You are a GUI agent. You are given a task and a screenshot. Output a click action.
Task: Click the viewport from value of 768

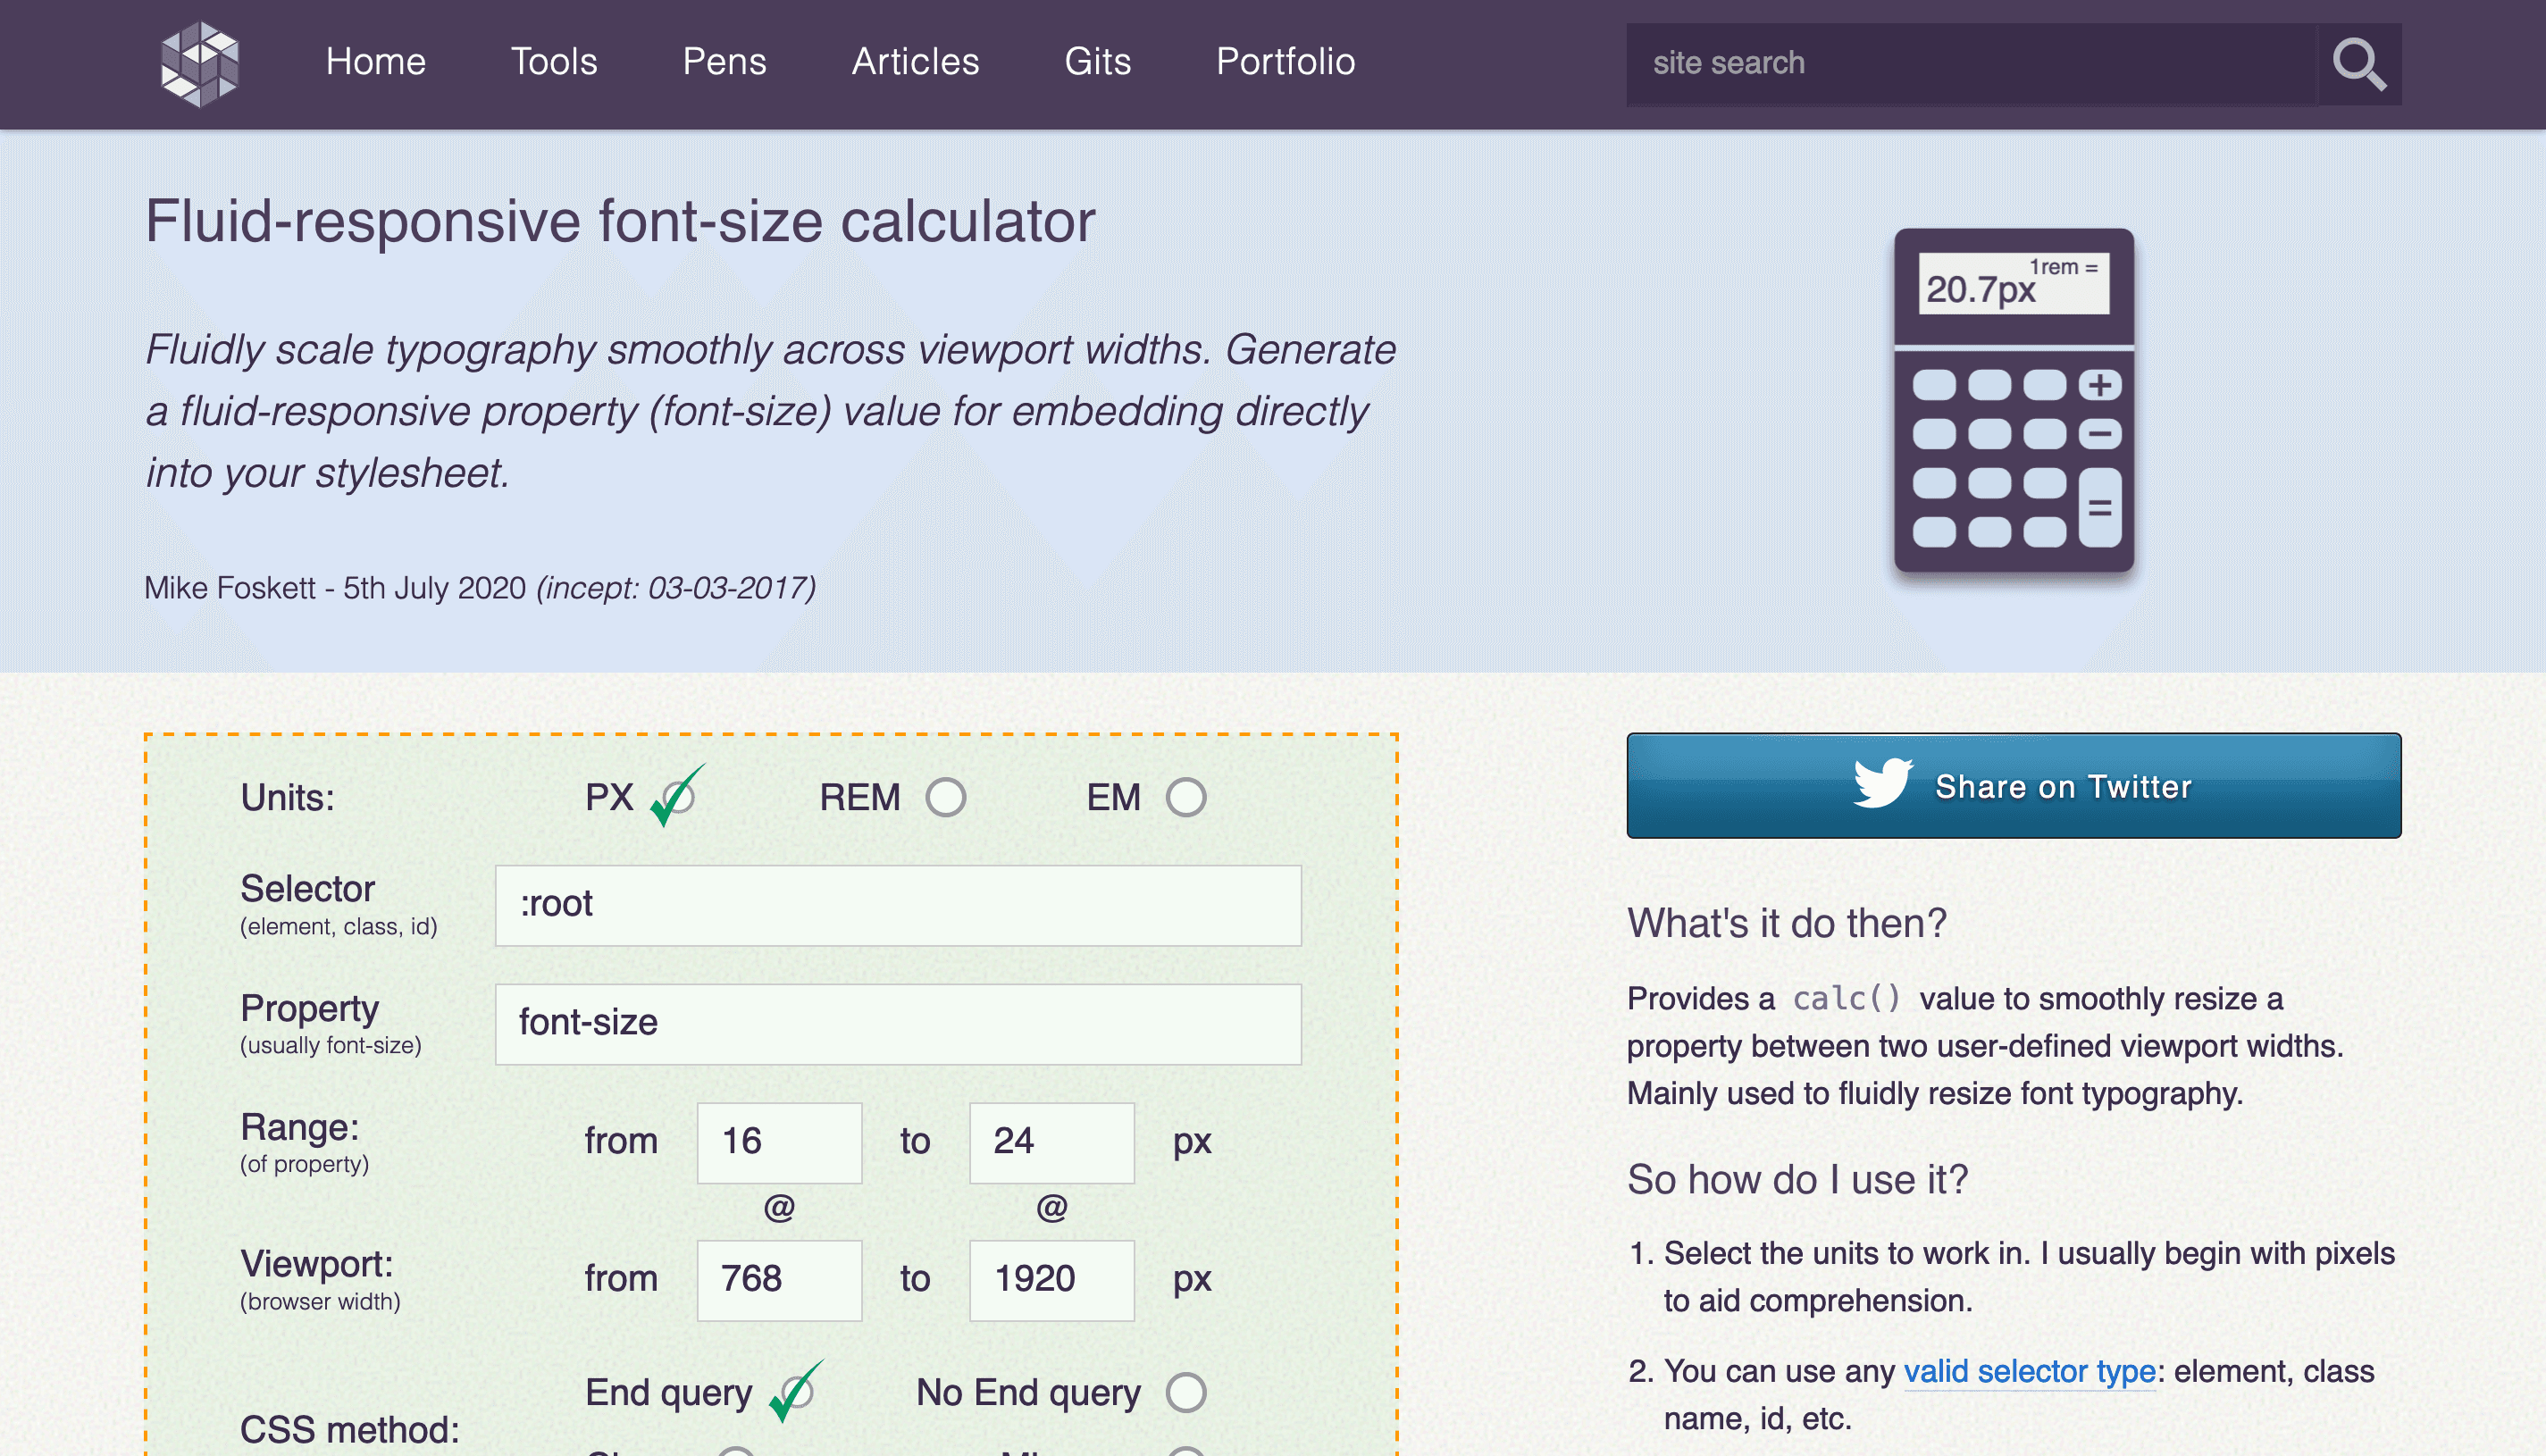[779, 1279]
